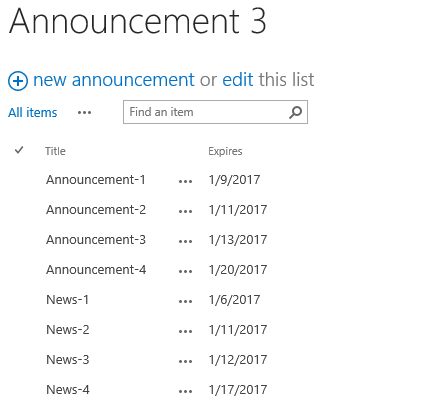
Task: Toggle the select-all checkmark in header
Action: click(x=19, y=150)
